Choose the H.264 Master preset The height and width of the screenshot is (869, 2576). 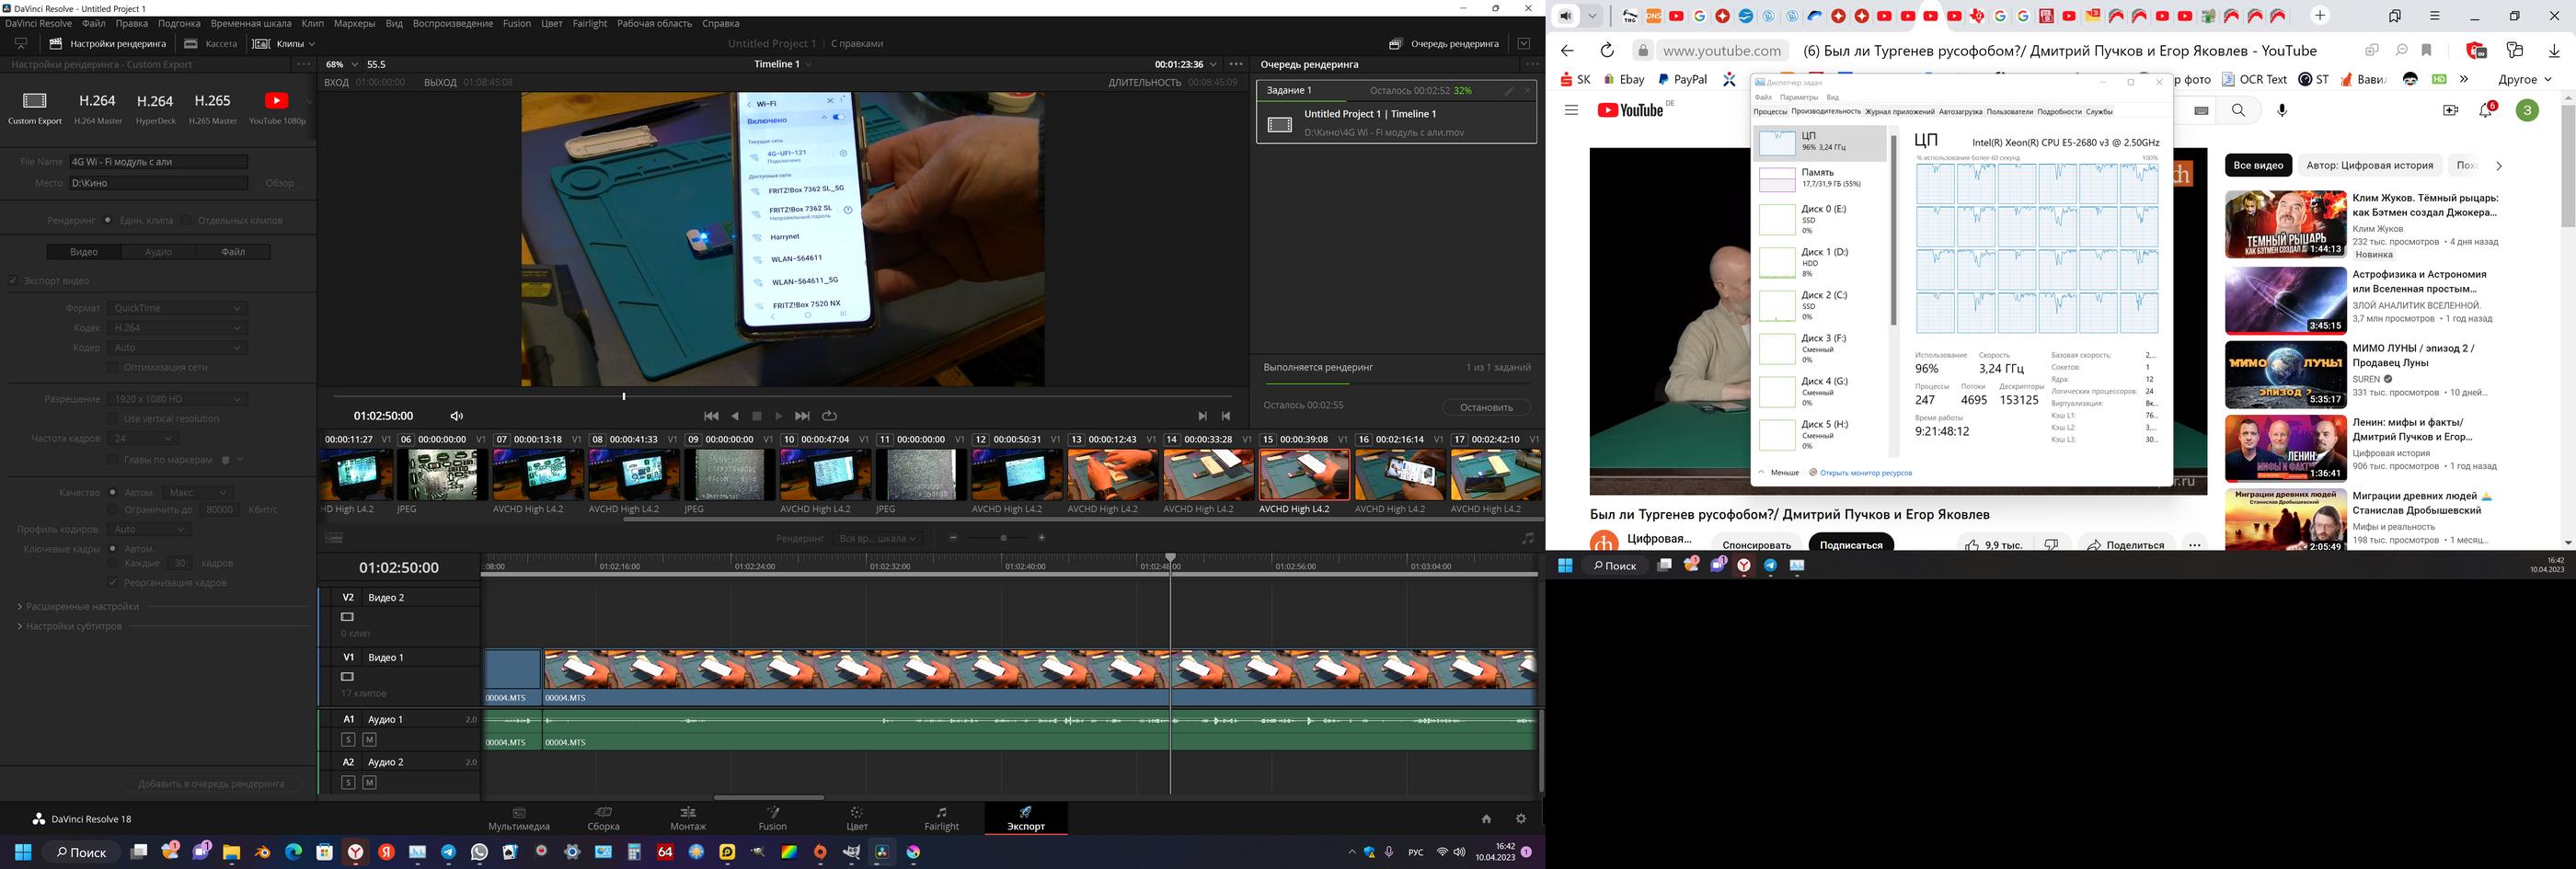[97, 108]
